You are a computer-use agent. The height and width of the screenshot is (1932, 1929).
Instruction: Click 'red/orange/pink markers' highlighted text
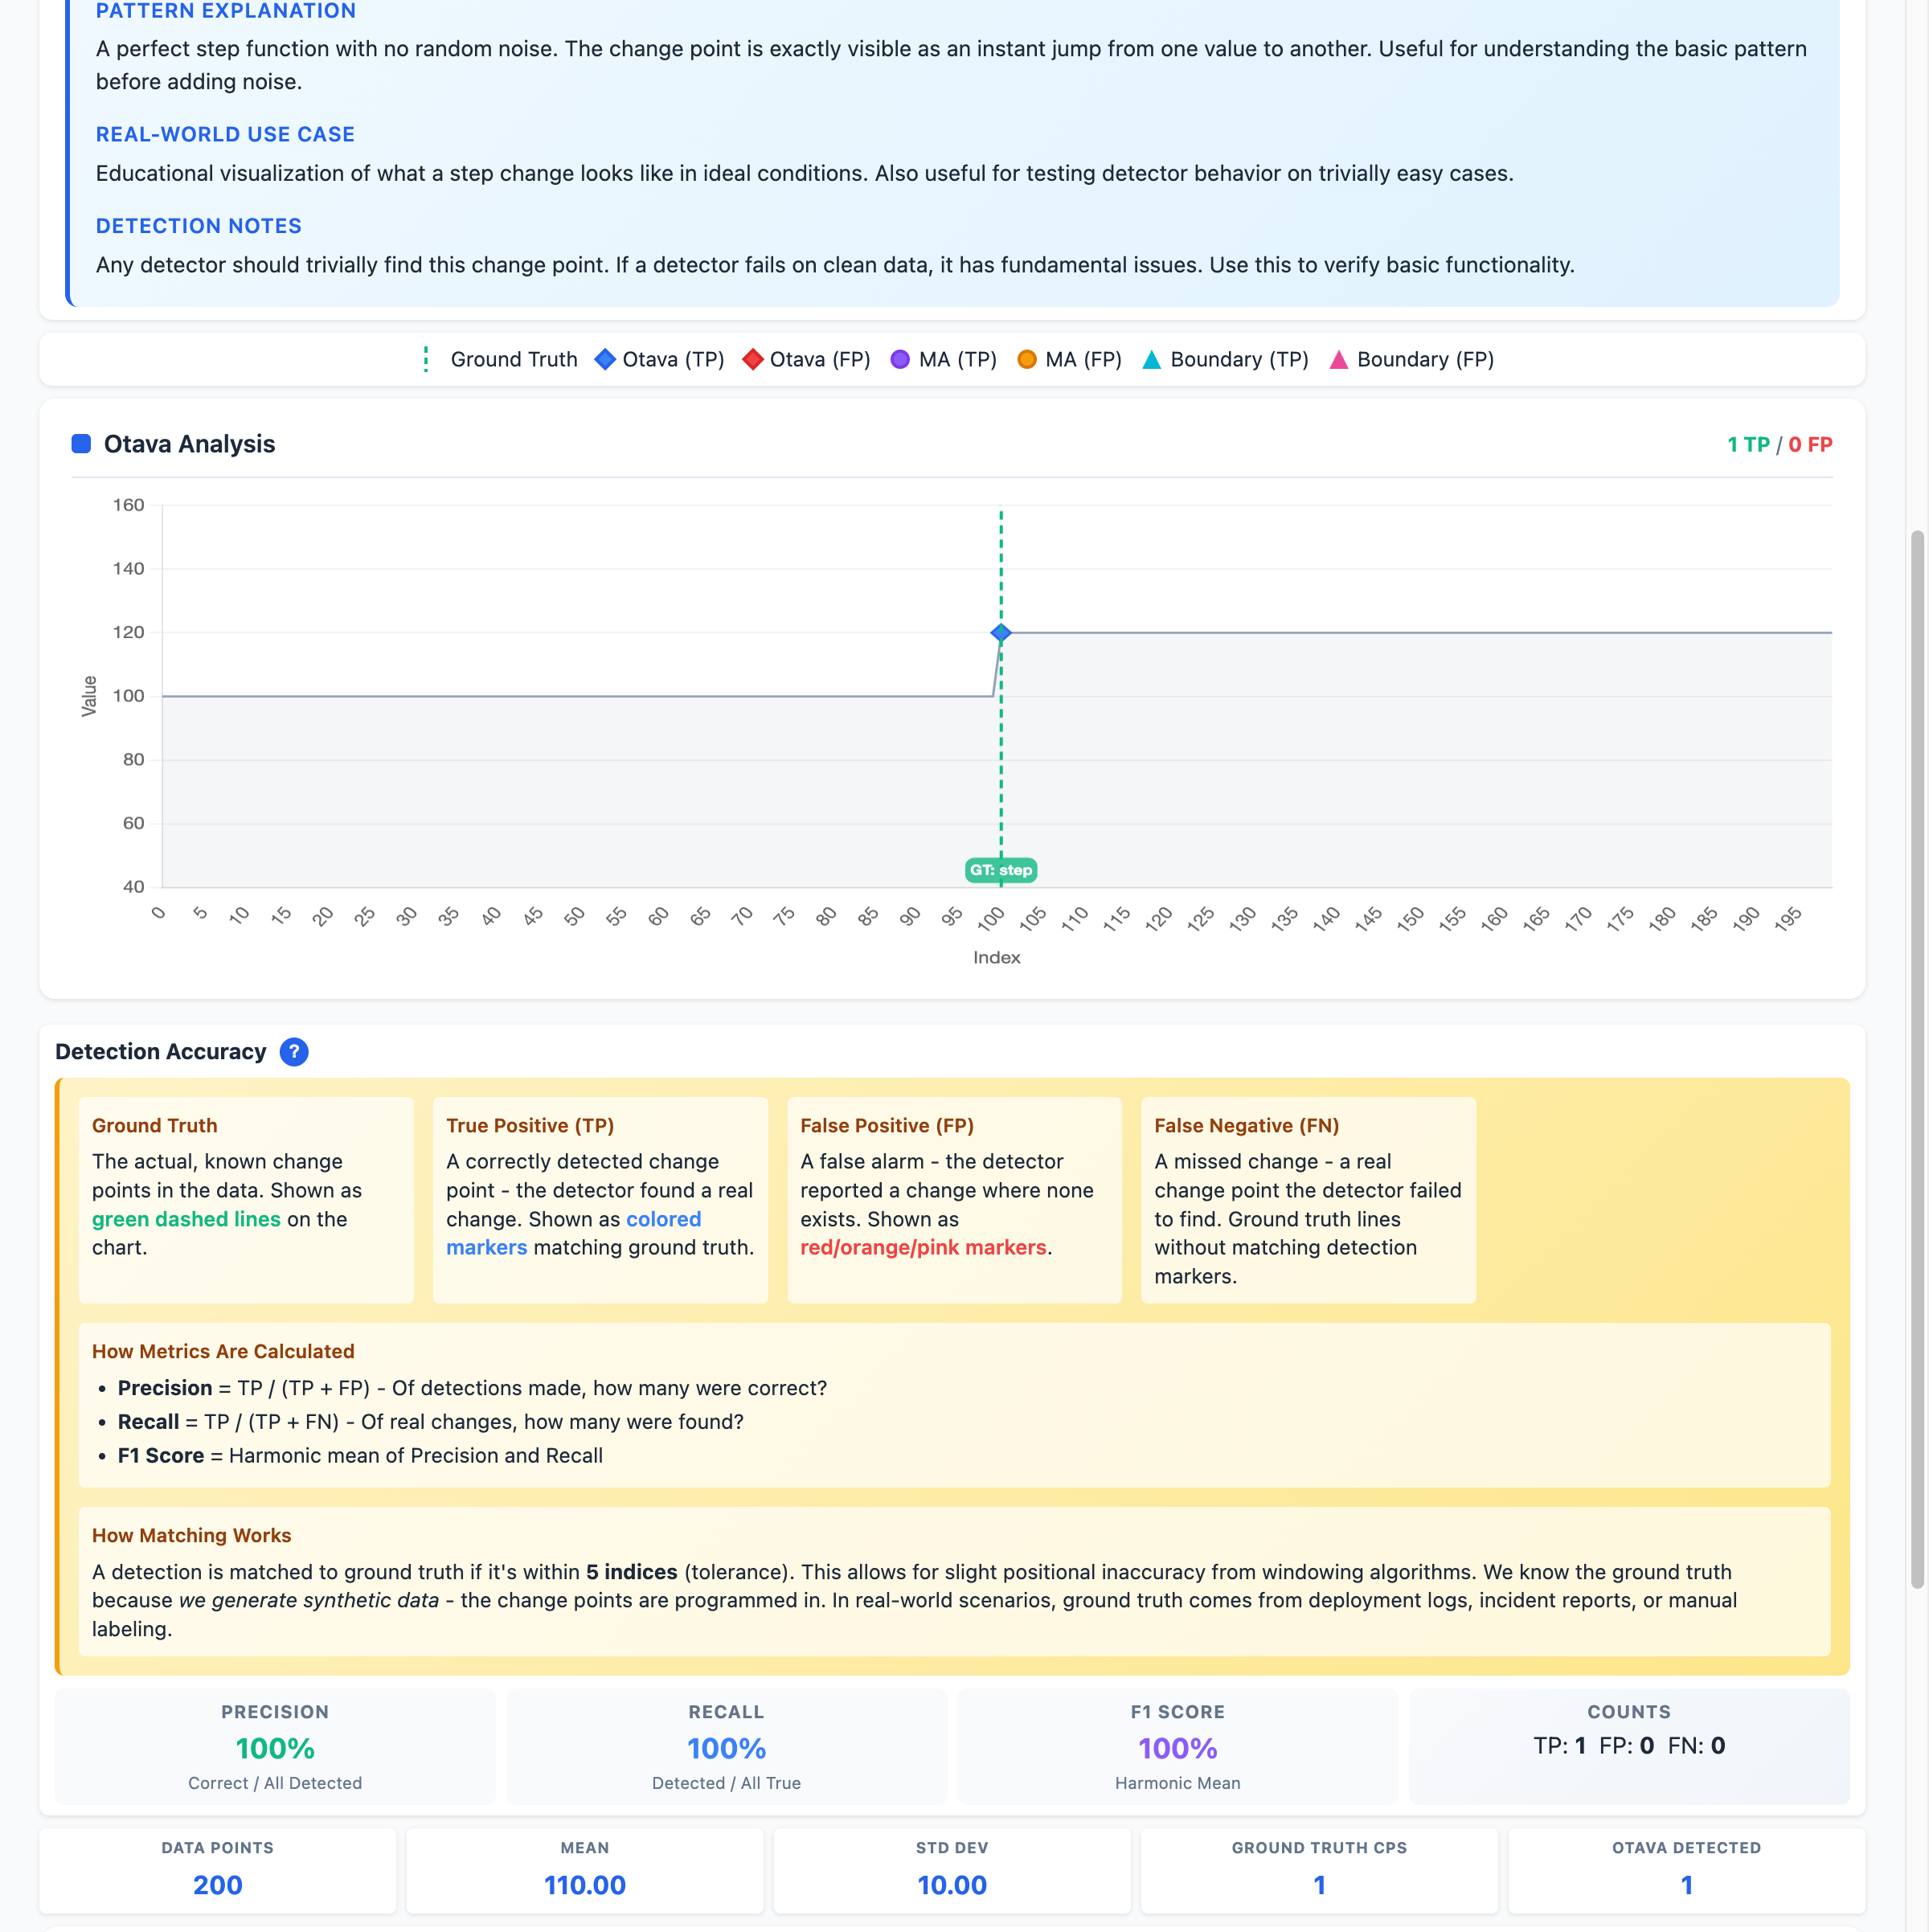[923, 1247]
